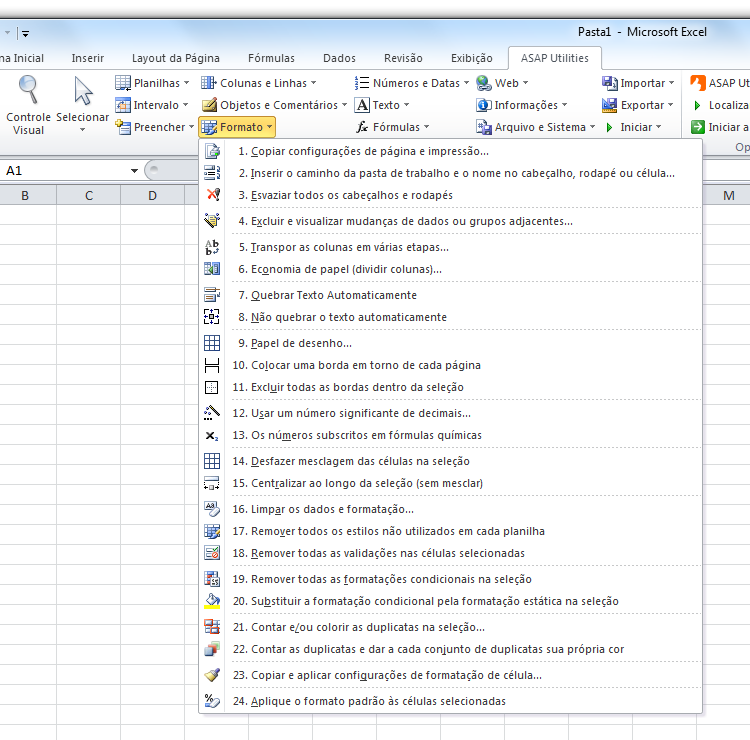Open the ribbon Fórmulas dropdown in ASAP group

point(392,127)
